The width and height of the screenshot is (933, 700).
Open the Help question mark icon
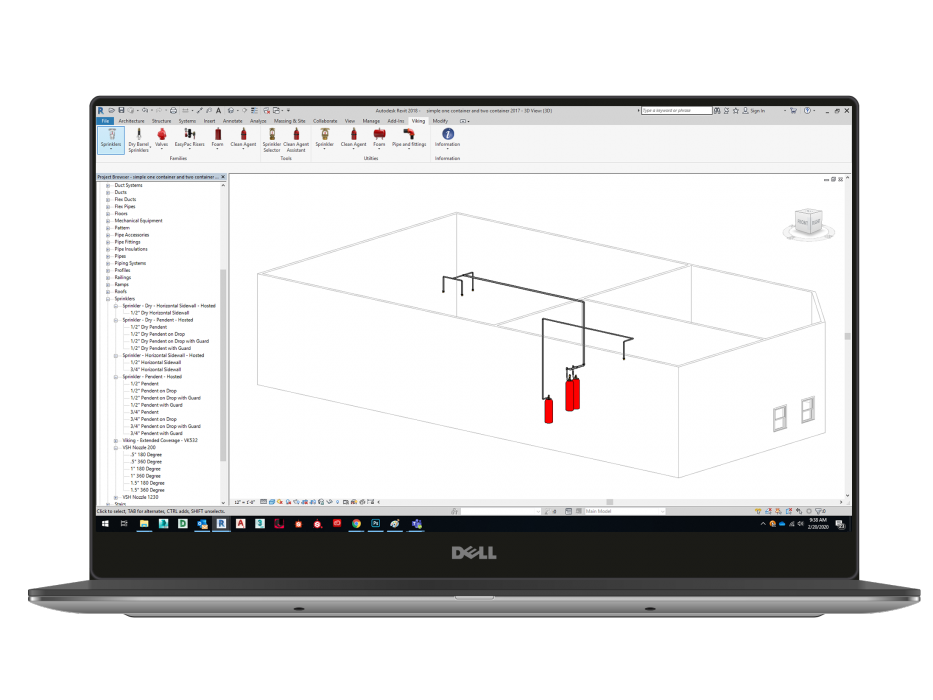click(807, 111)
